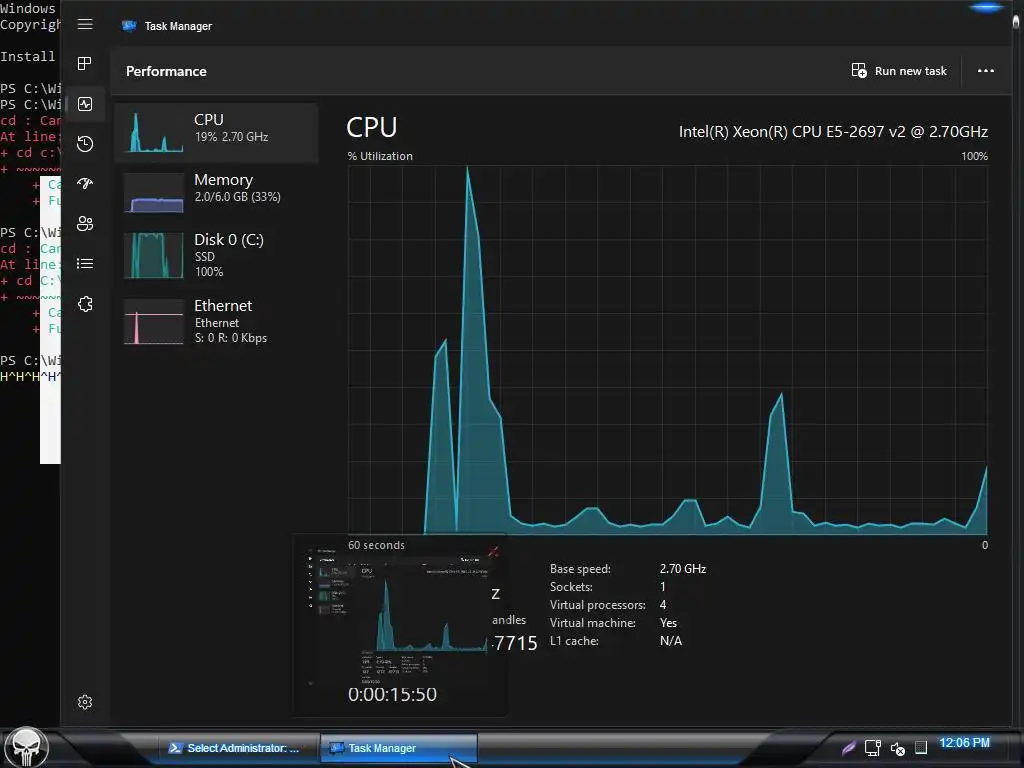Select the Memory performance entry
1024x768 pixels.
coord(216,191)
